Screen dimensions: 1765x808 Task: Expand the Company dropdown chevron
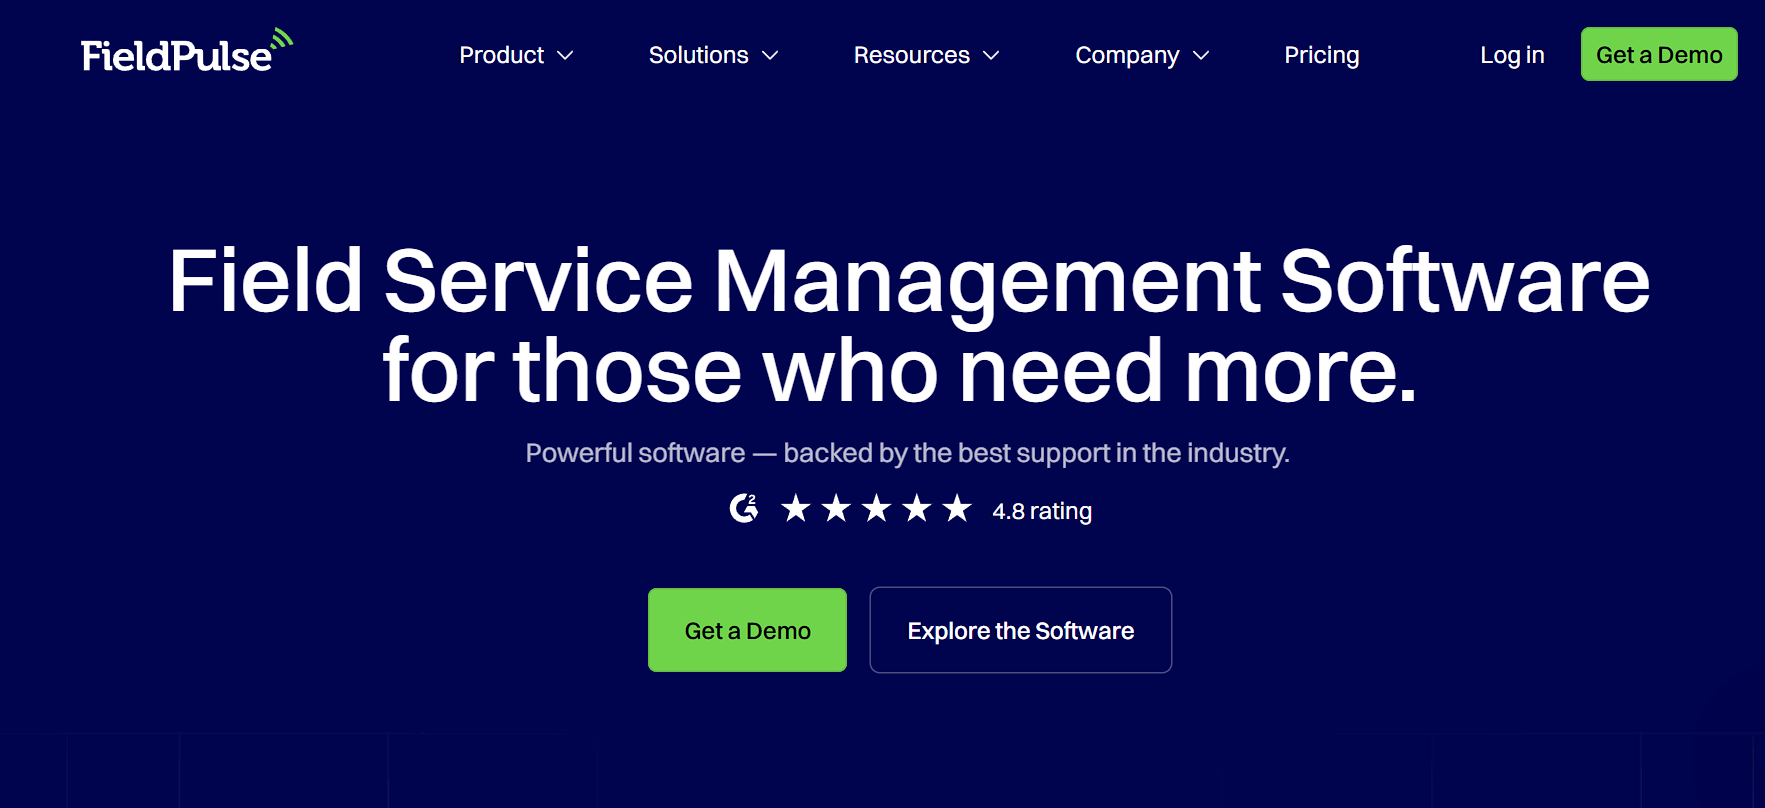[x=1201, y=56]
